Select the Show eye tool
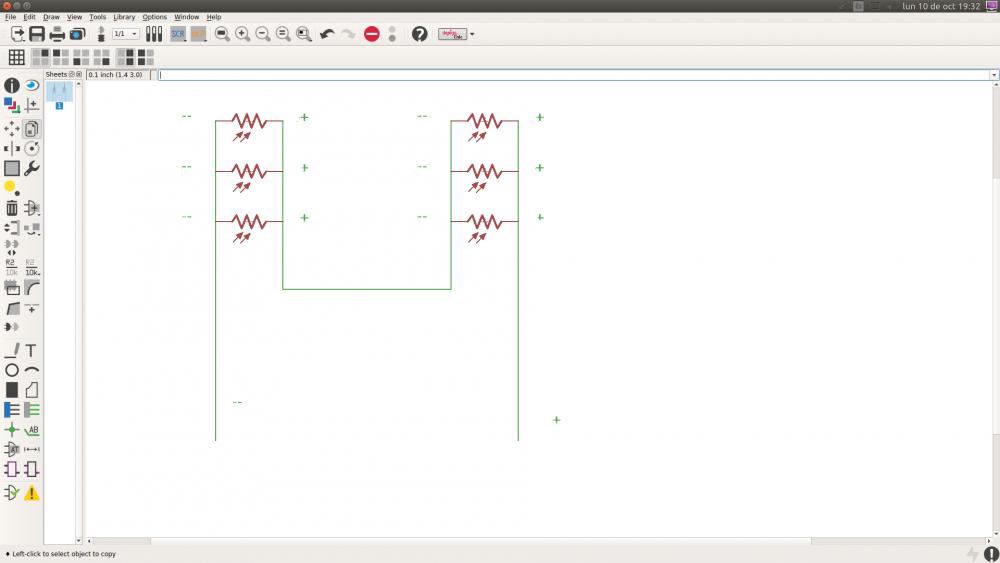The height and width of the screenshot is (563, 1000). [x=31, y=85]
